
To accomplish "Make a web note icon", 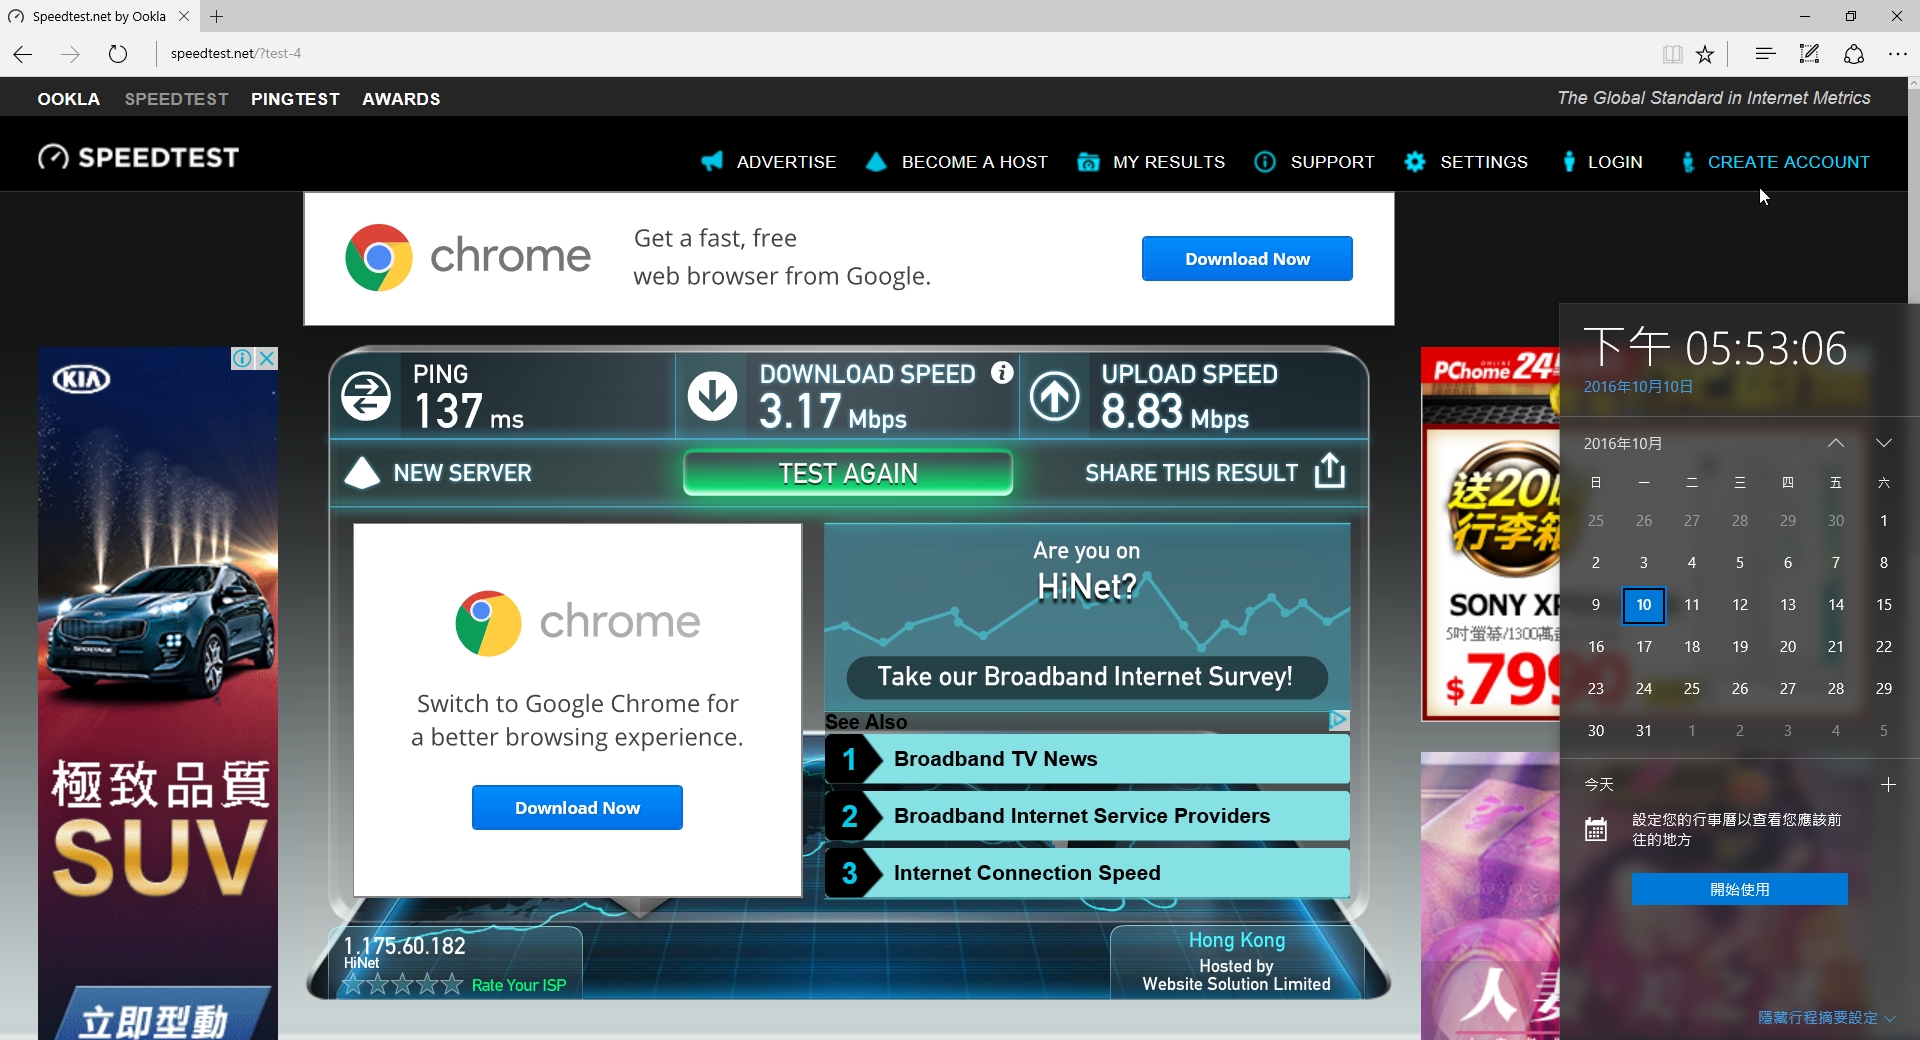I will coord(1809,54).
